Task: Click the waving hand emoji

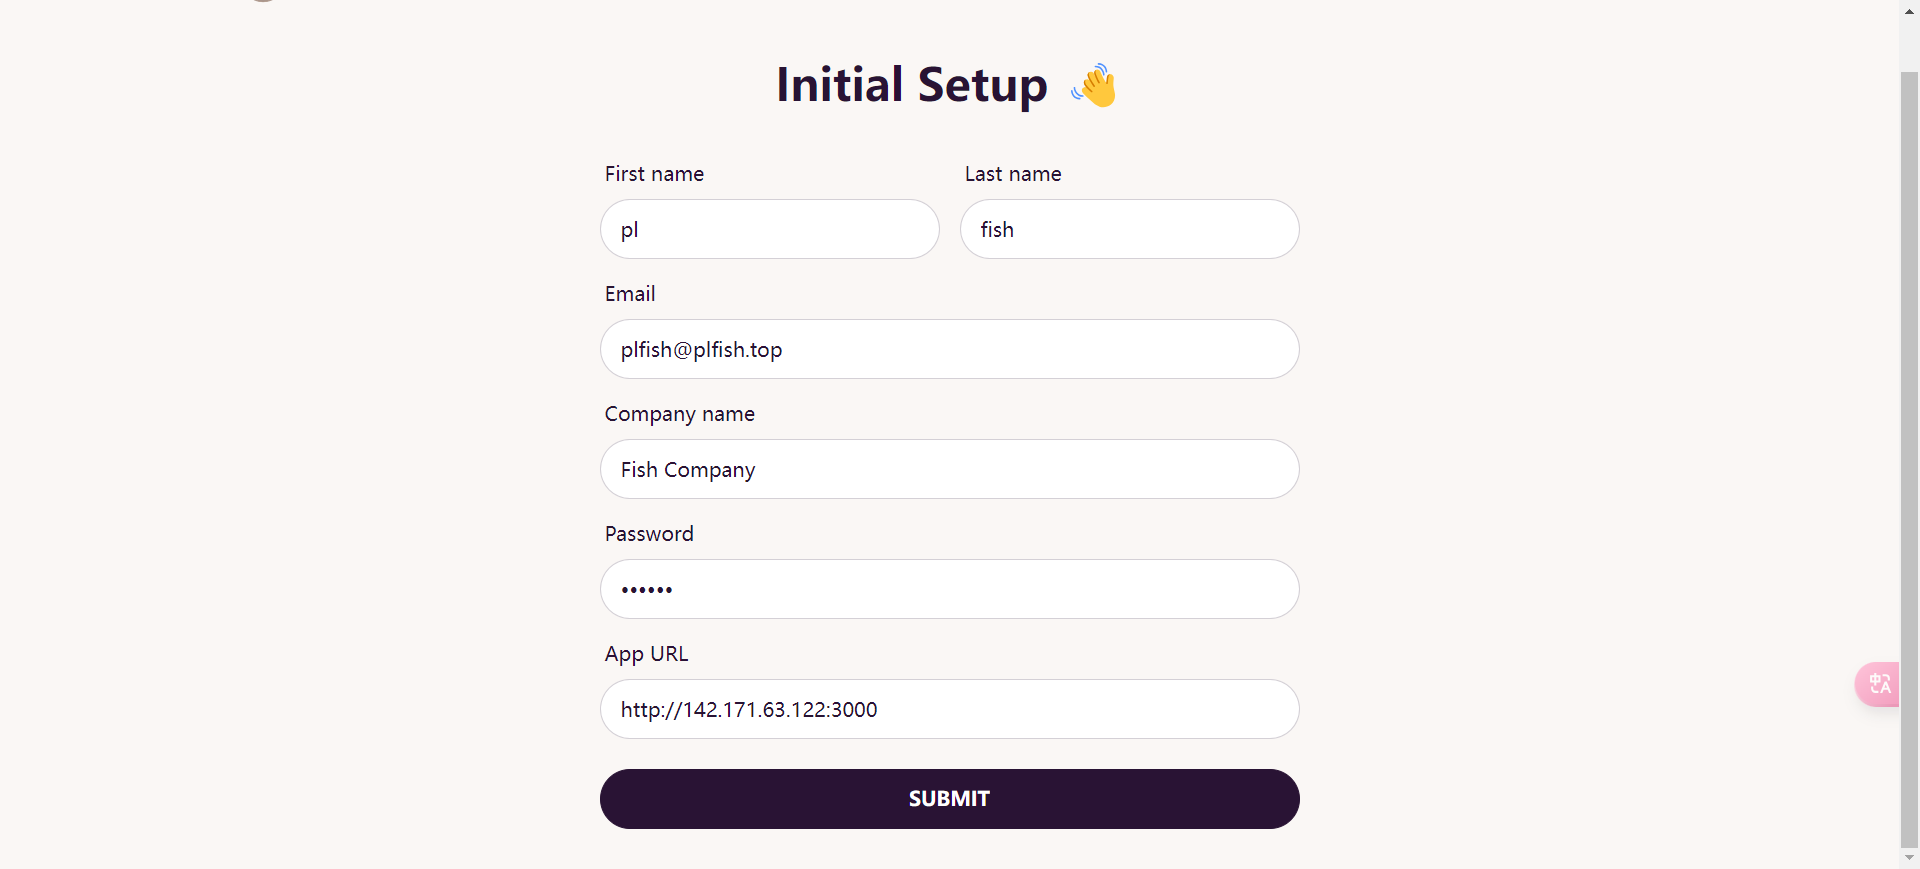Action: tap(1095, 86)
